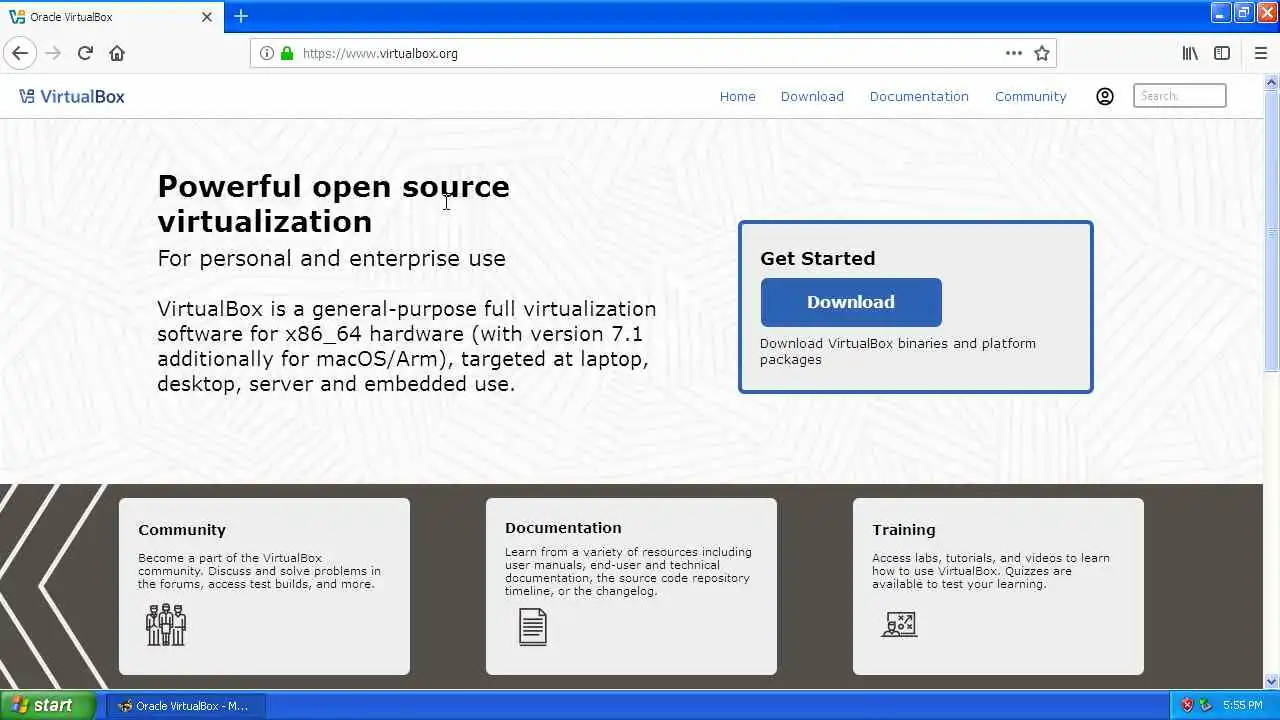1280x720 pixels.
Task: Open the Community navigation link
Action: tap(1031, 96)
